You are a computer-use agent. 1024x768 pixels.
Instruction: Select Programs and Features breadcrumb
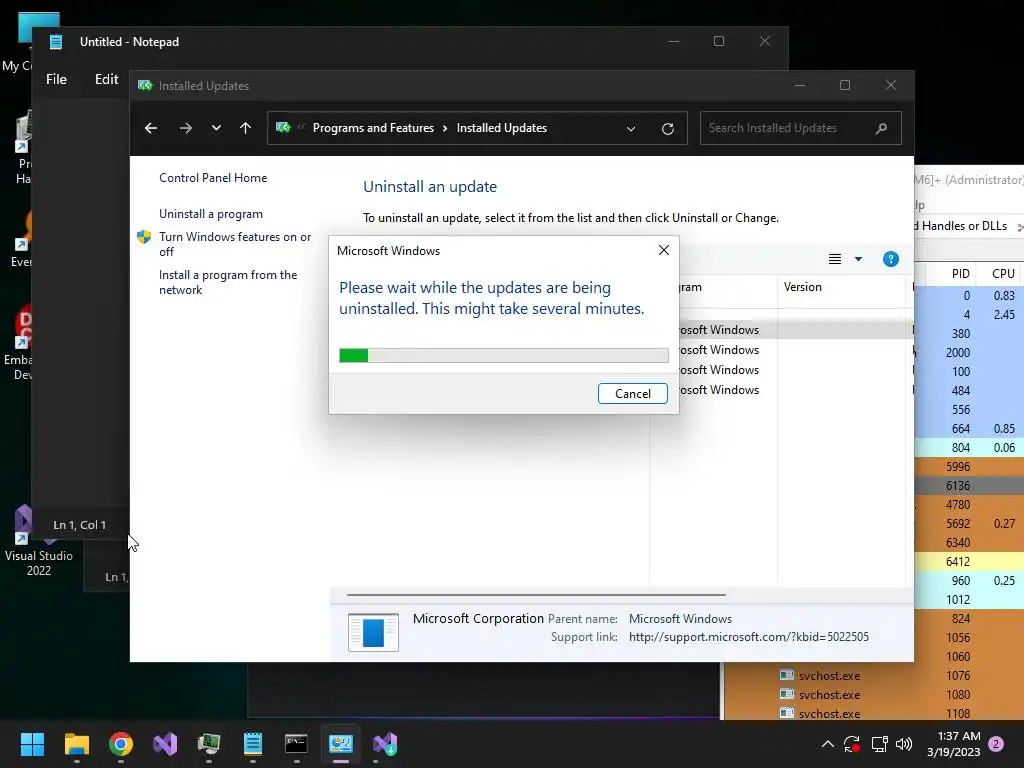coord(373,128)
